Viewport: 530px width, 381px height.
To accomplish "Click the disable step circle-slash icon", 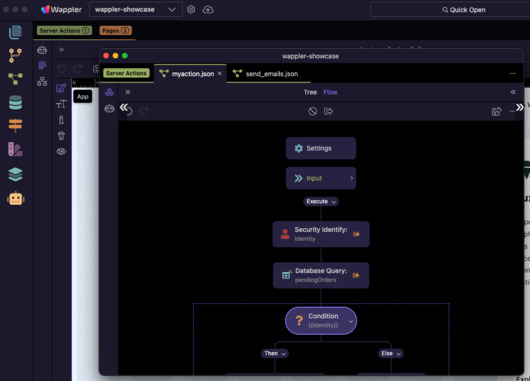I will pyautogui.click(x=313, y=111).
